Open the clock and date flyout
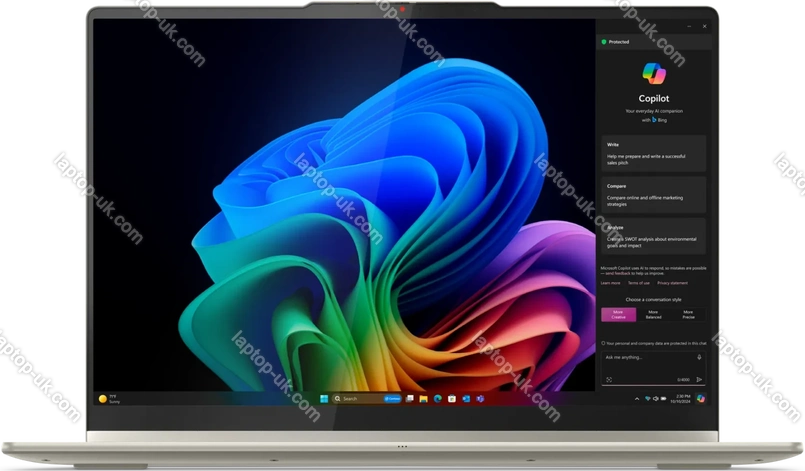Viewport: 805px width, 471px height. [680, 399]
